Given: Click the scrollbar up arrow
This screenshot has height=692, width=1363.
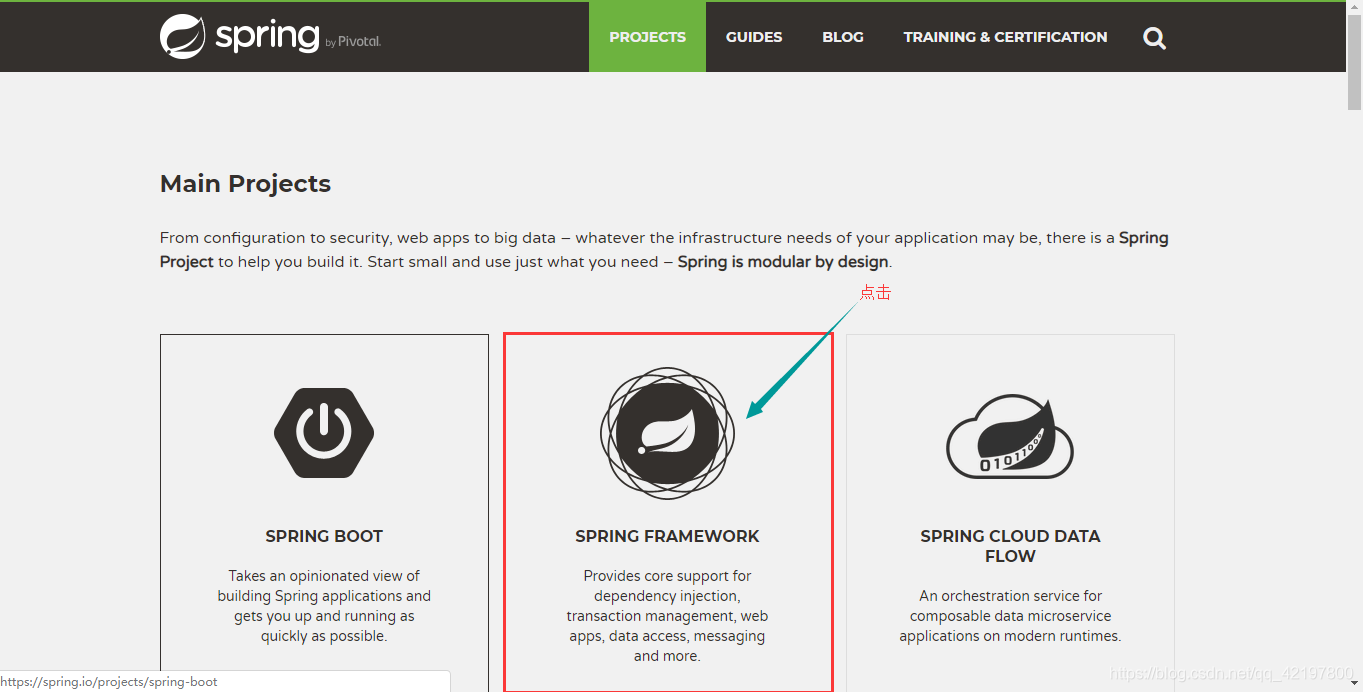Looking at the screenshot, I should click(1354, 8).
